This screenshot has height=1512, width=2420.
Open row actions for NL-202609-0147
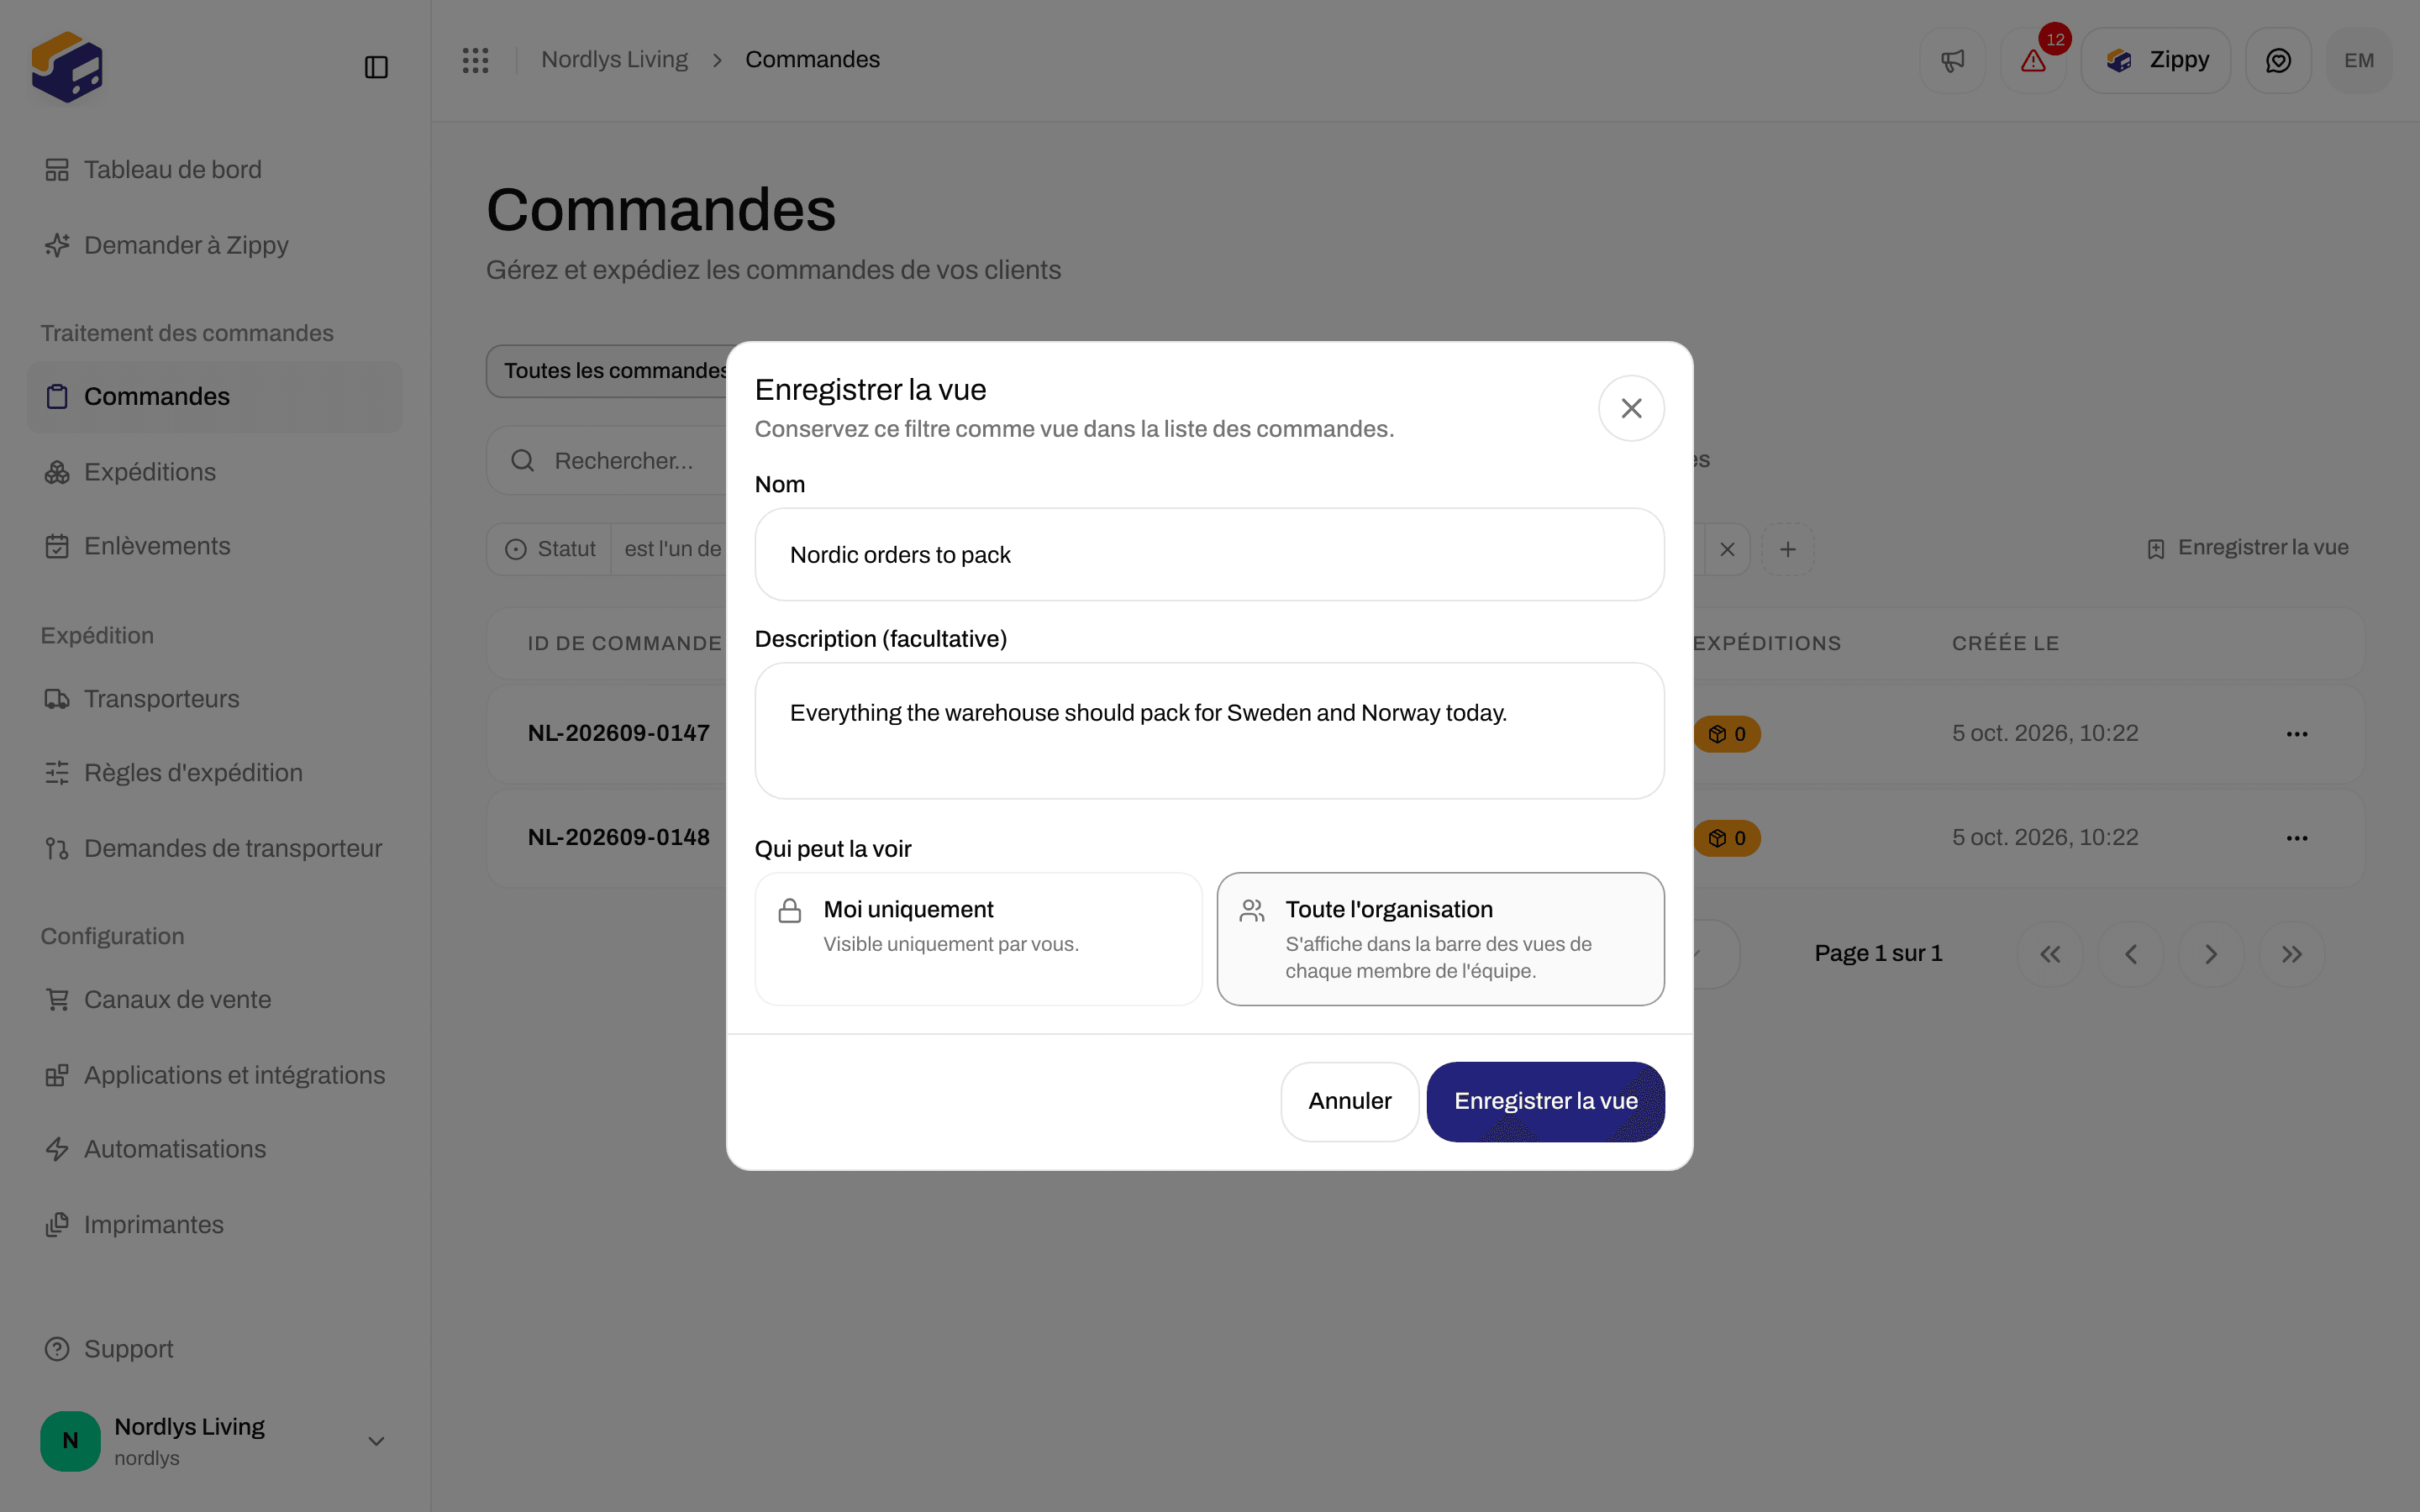tap(2297, 734)
